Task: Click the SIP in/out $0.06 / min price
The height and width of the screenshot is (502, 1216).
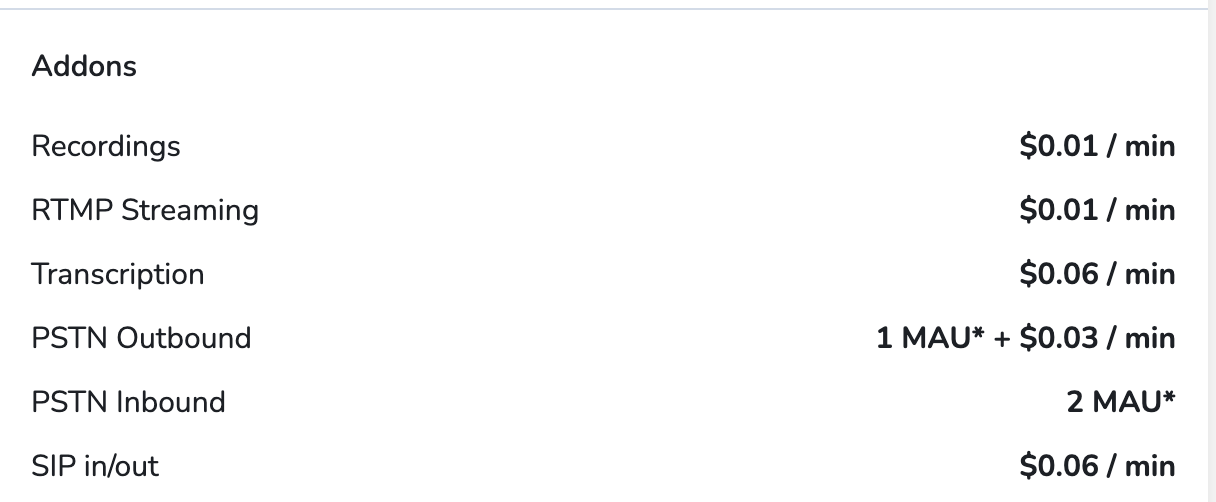Action: click(1097, 466)
